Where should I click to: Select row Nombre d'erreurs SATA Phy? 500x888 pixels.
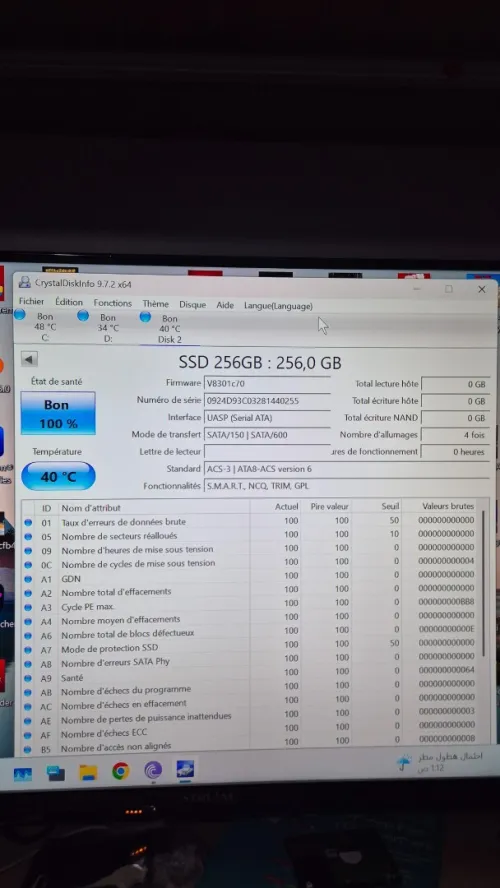click(x=251, y=660)
